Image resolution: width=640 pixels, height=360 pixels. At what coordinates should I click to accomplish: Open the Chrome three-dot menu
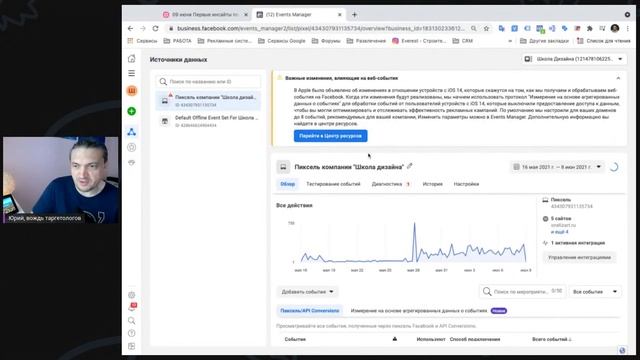(627, 29)
